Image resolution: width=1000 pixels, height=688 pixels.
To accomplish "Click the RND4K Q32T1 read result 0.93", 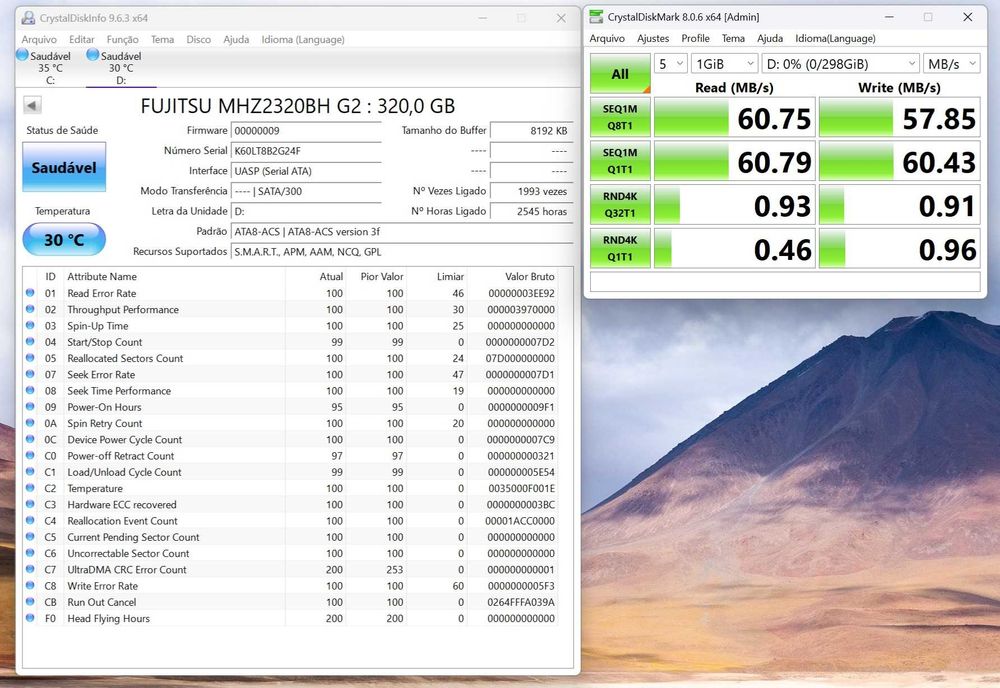I will coord(735,205).
